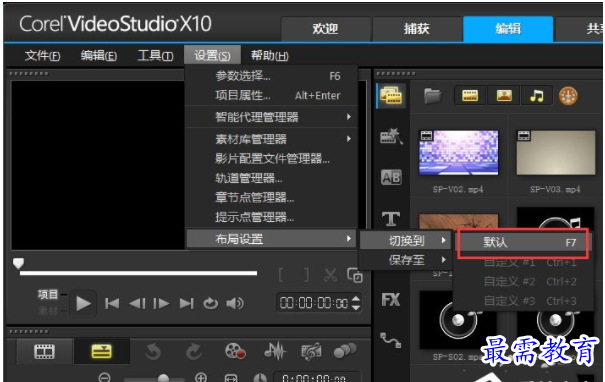Select Project play mode label

tap(48, 295)
